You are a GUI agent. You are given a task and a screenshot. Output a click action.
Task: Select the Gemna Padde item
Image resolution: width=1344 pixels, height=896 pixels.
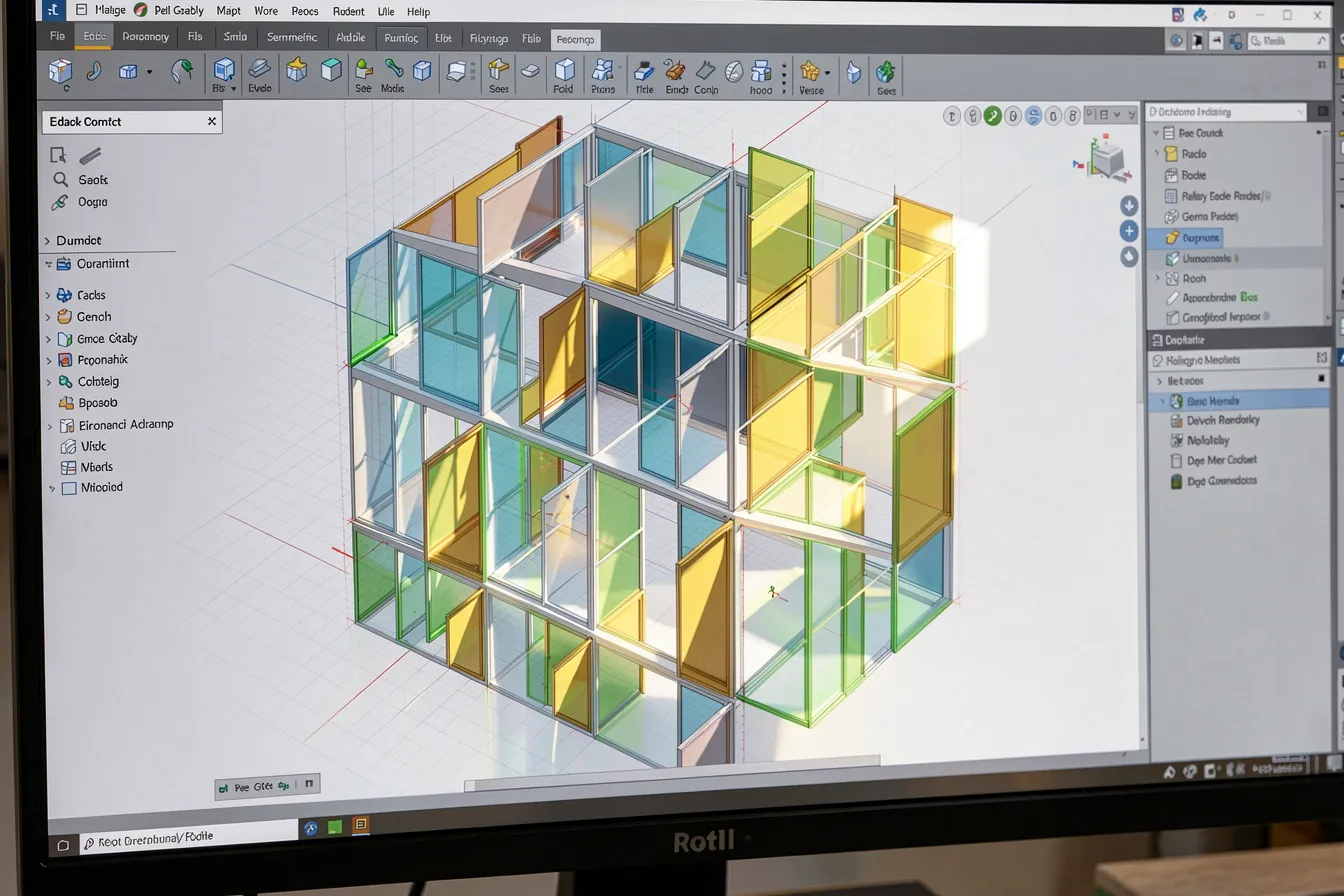(1202, 217)
